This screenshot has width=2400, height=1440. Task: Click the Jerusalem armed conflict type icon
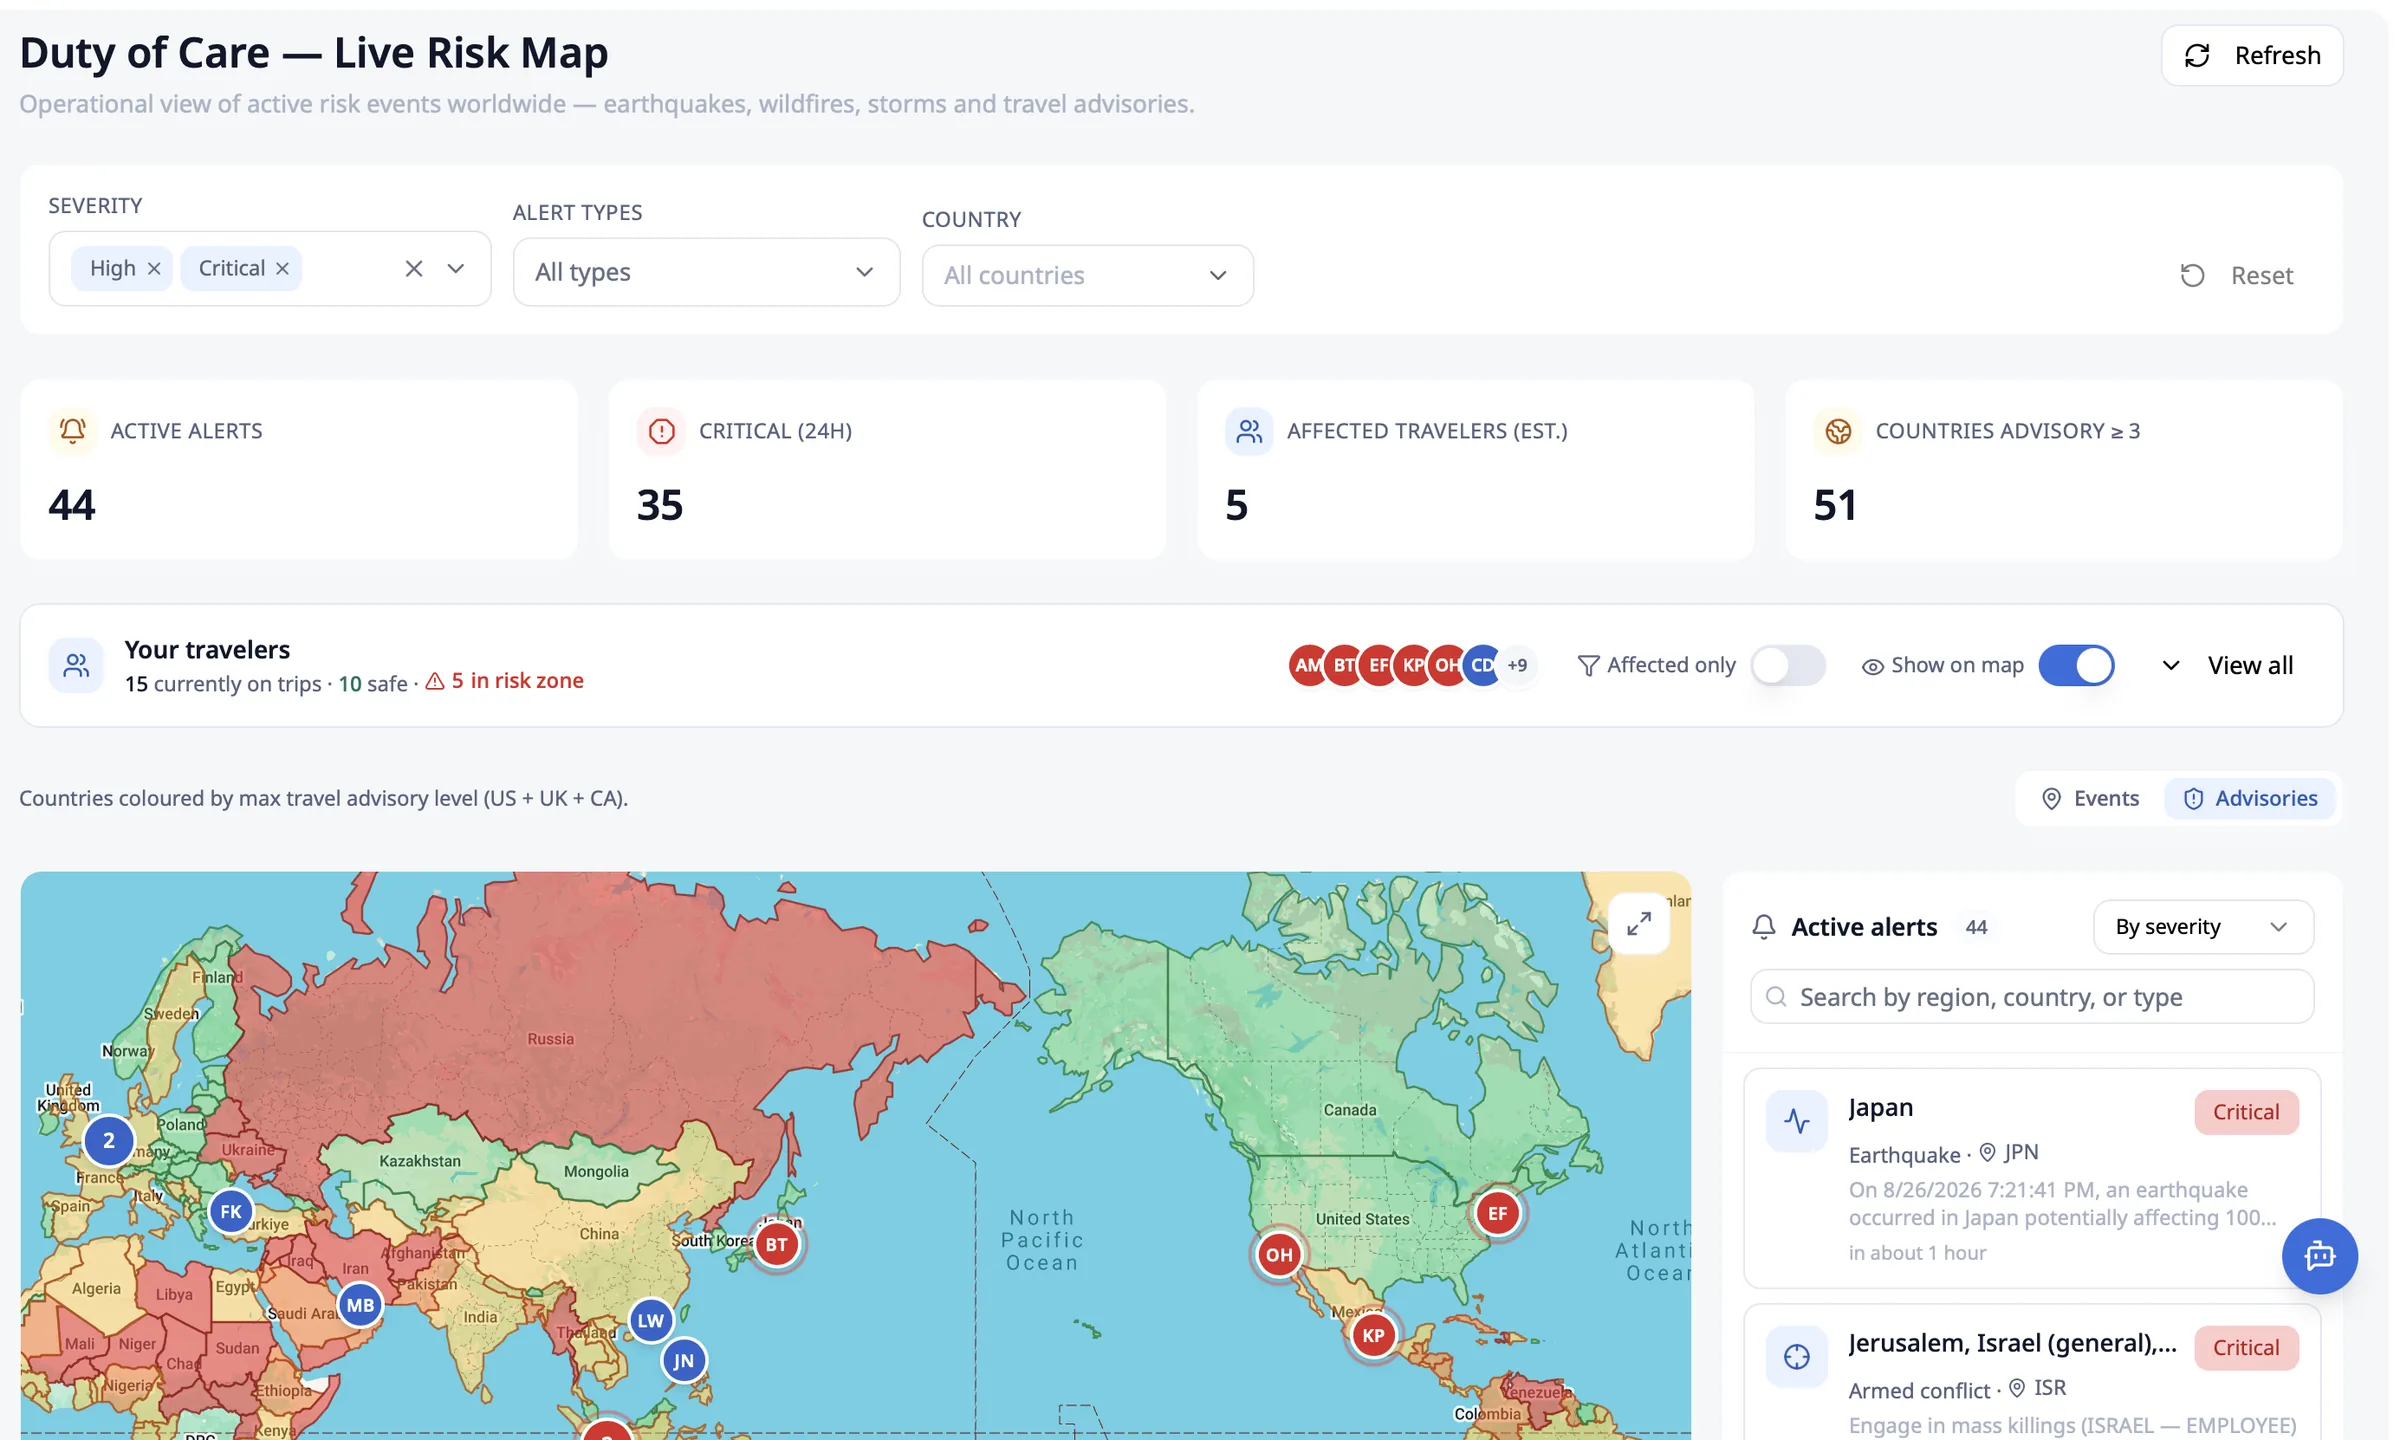click(1797, 1357)
